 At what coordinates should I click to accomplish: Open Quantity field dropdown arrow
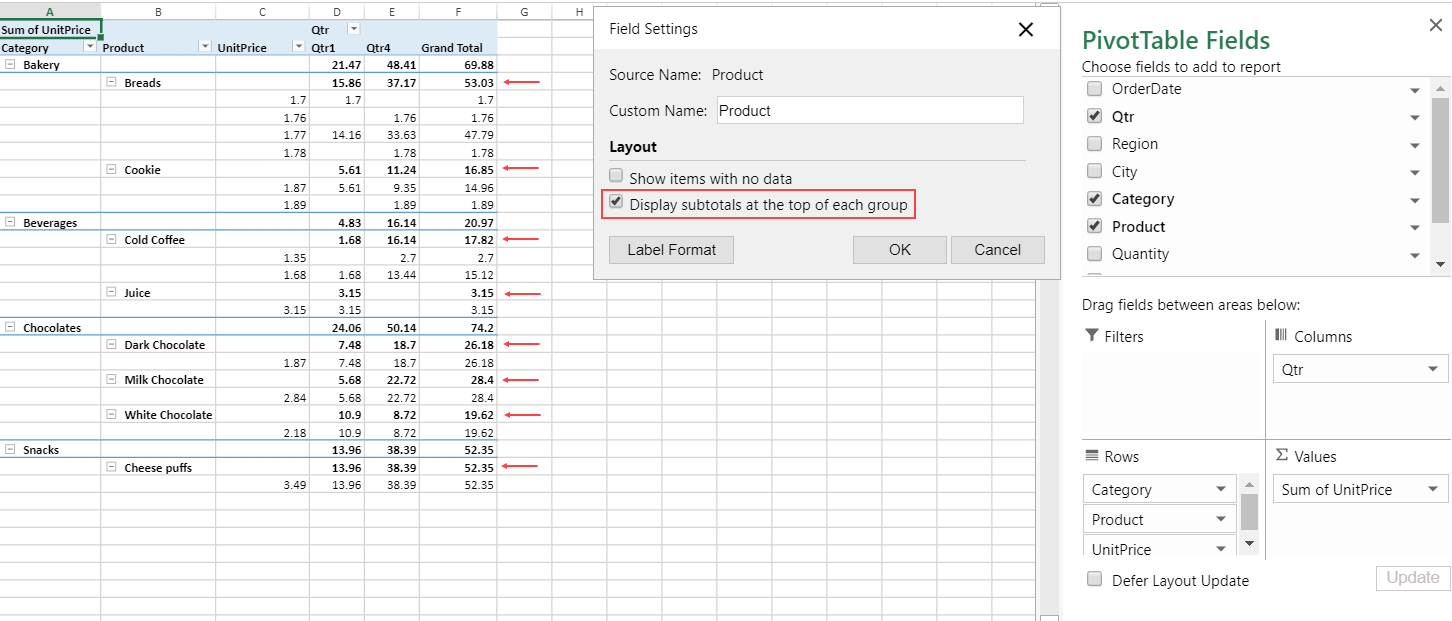click(x=1415, y=256)
